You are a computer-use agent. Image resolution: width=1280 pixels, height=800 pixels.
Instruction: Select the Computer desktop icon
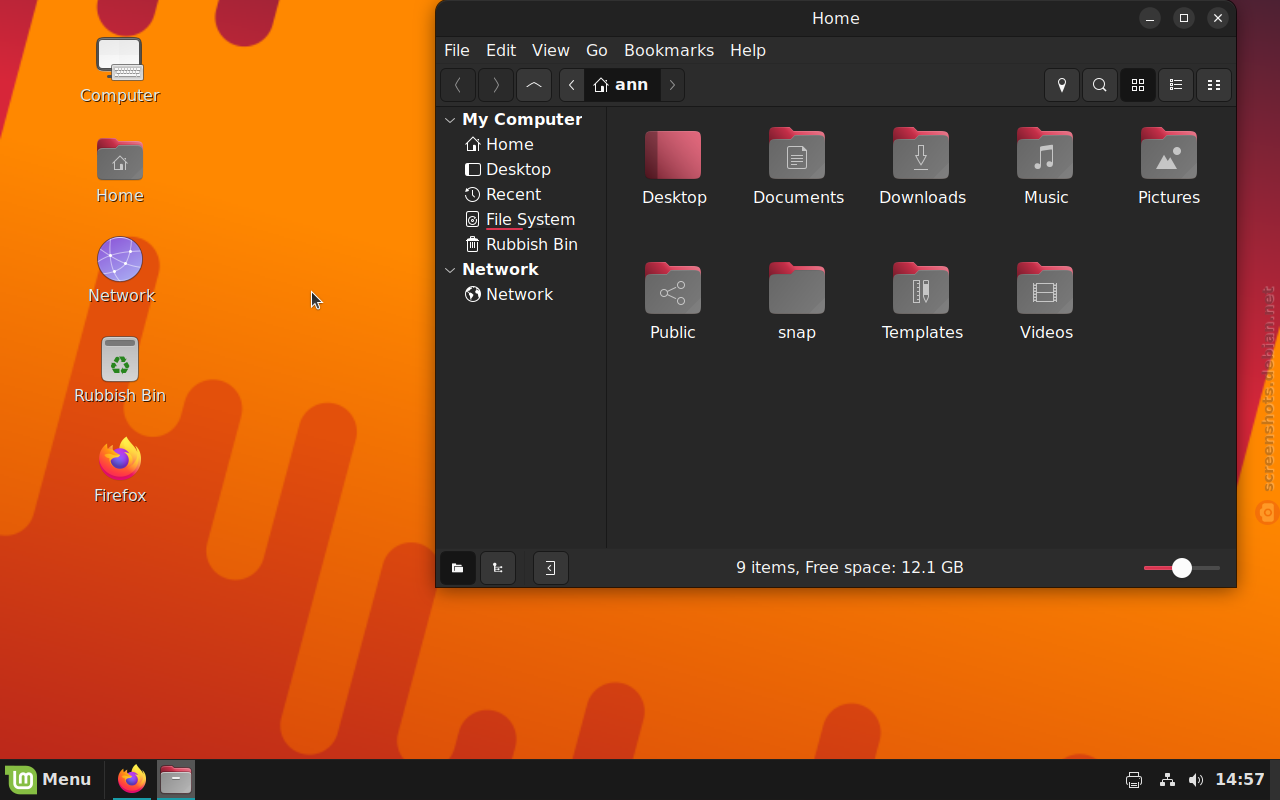tap(120, 58)
